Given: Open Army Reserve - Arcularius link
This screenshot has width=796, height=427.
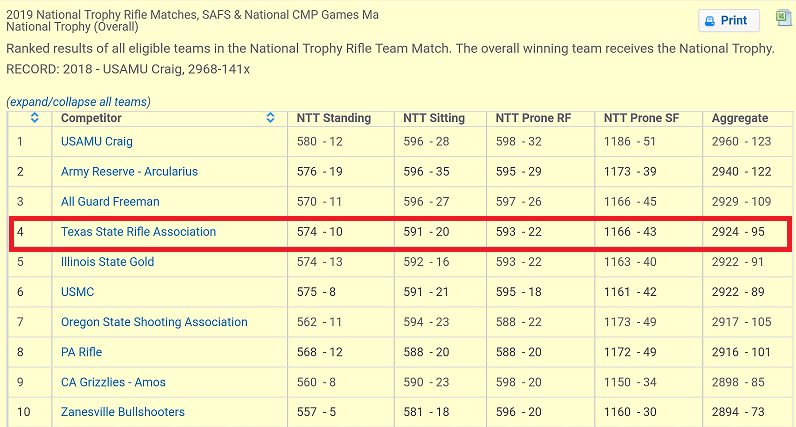Looking at the screenshot, I should 129,172.
